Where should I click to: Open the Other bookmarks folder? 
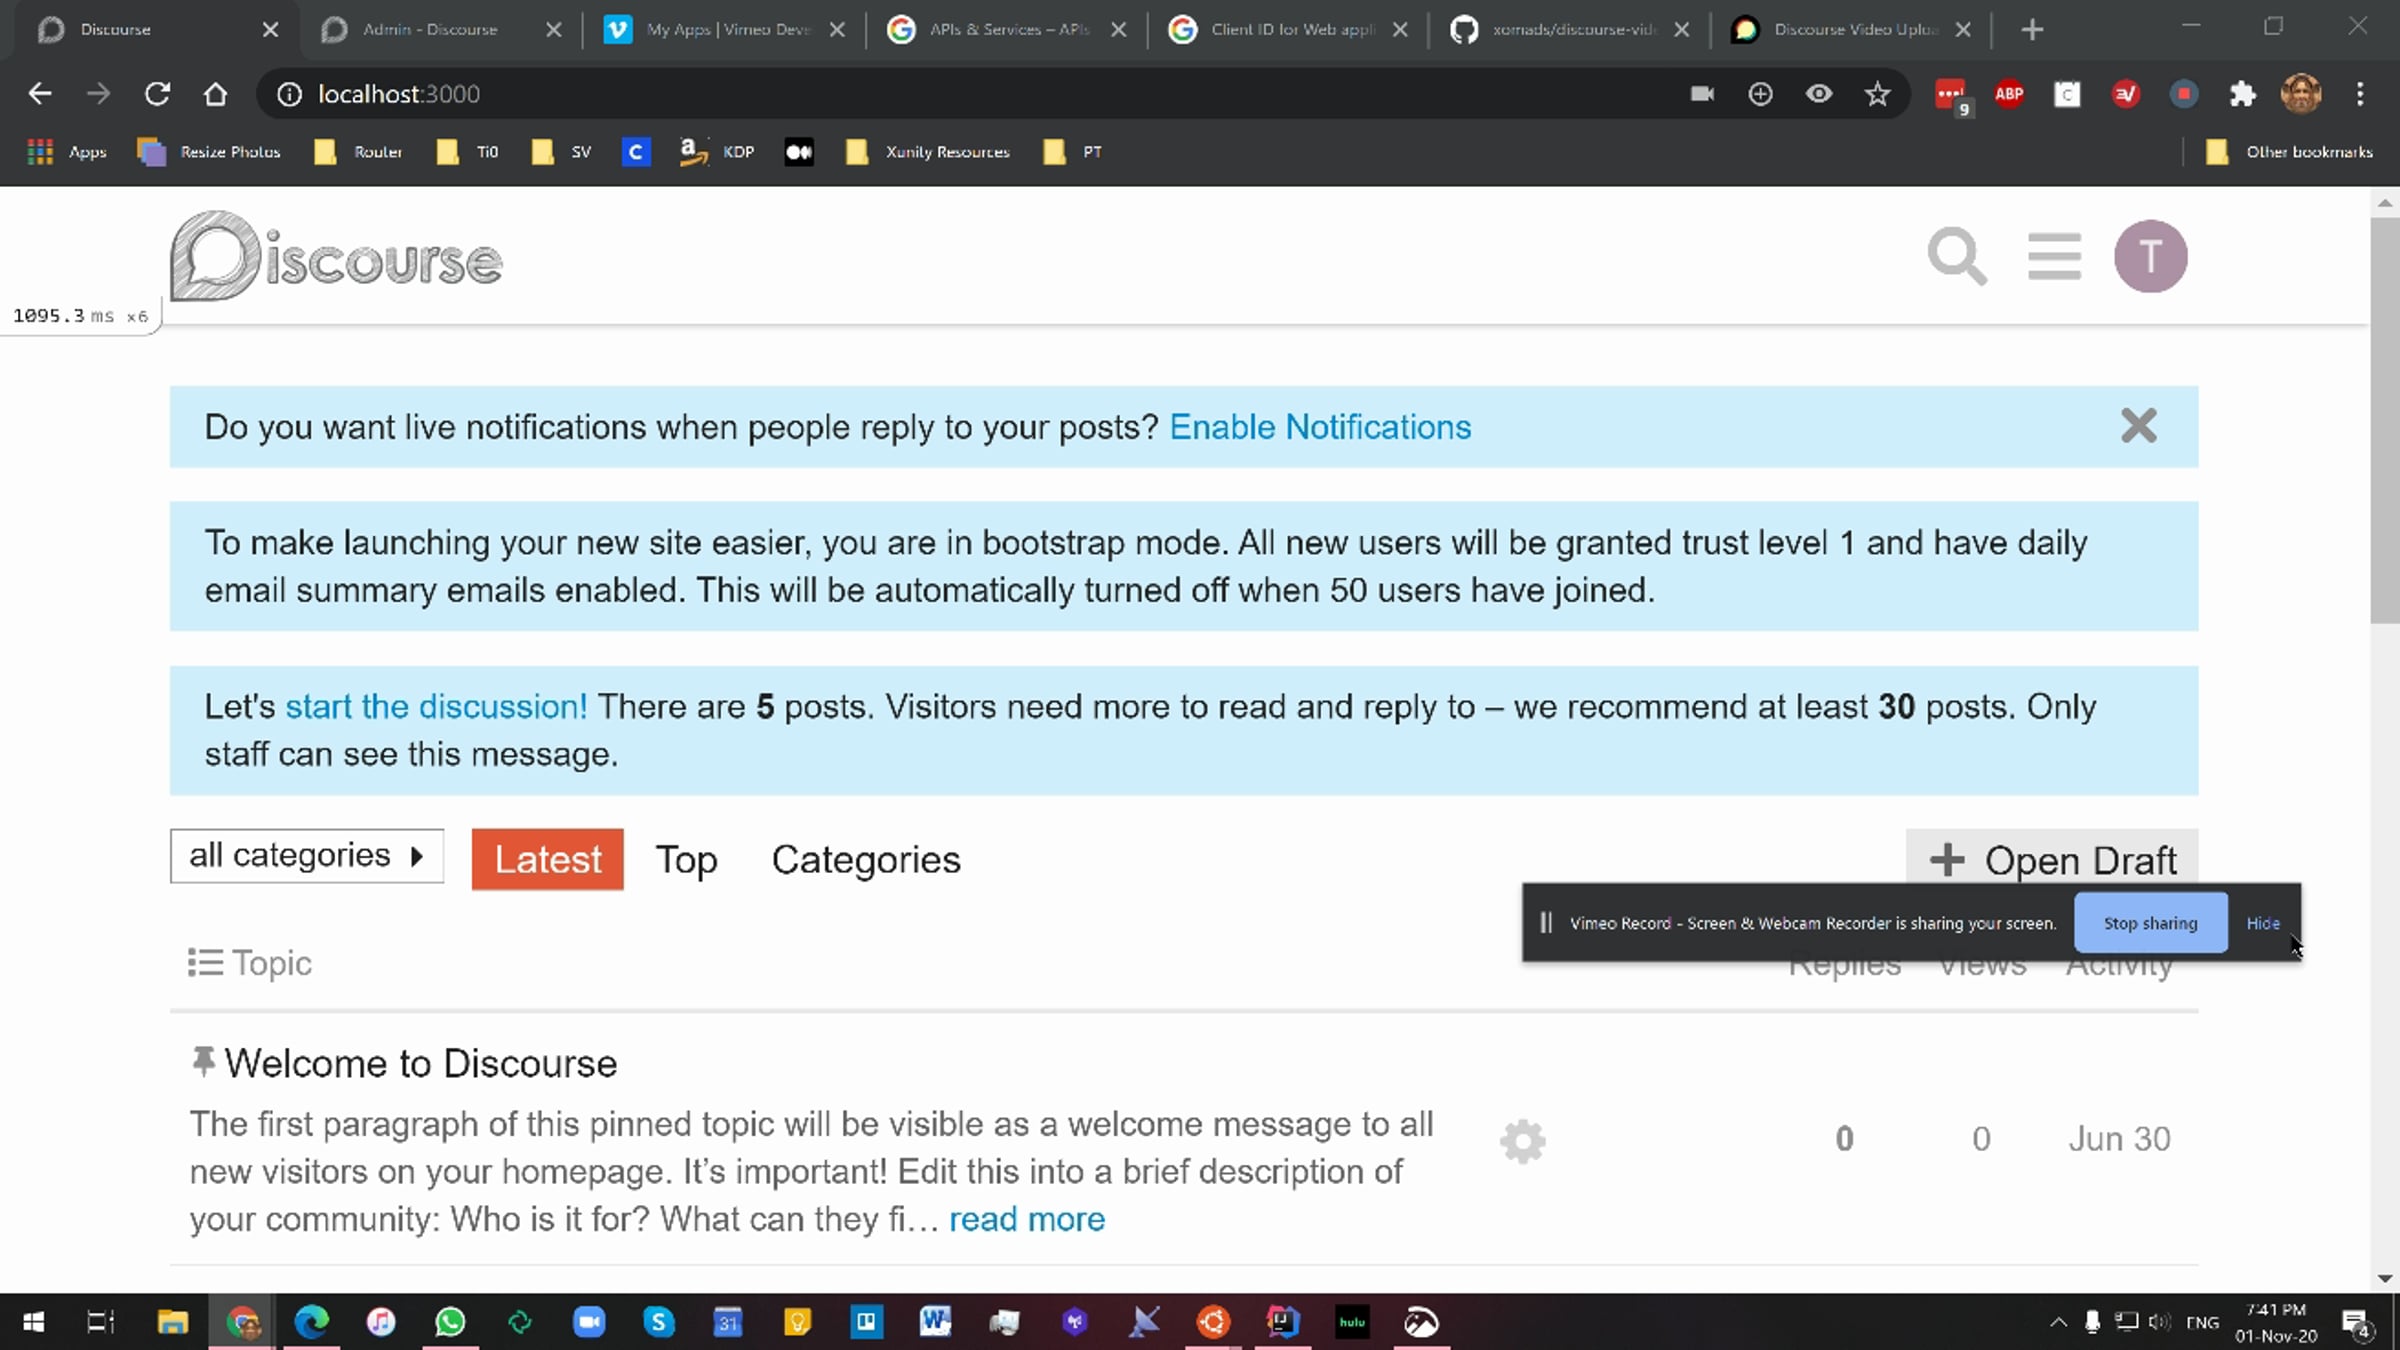(2288, 152)
